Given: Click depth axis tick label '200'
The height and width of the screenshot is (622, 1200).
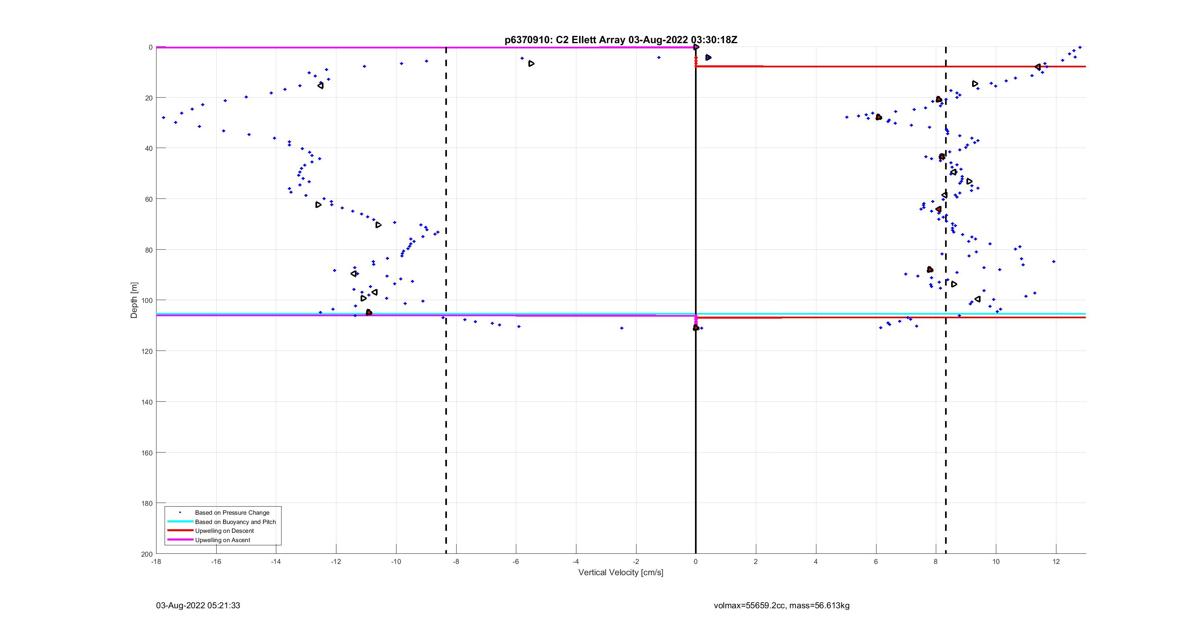Looking at the screenshot, I should point(146,554).
